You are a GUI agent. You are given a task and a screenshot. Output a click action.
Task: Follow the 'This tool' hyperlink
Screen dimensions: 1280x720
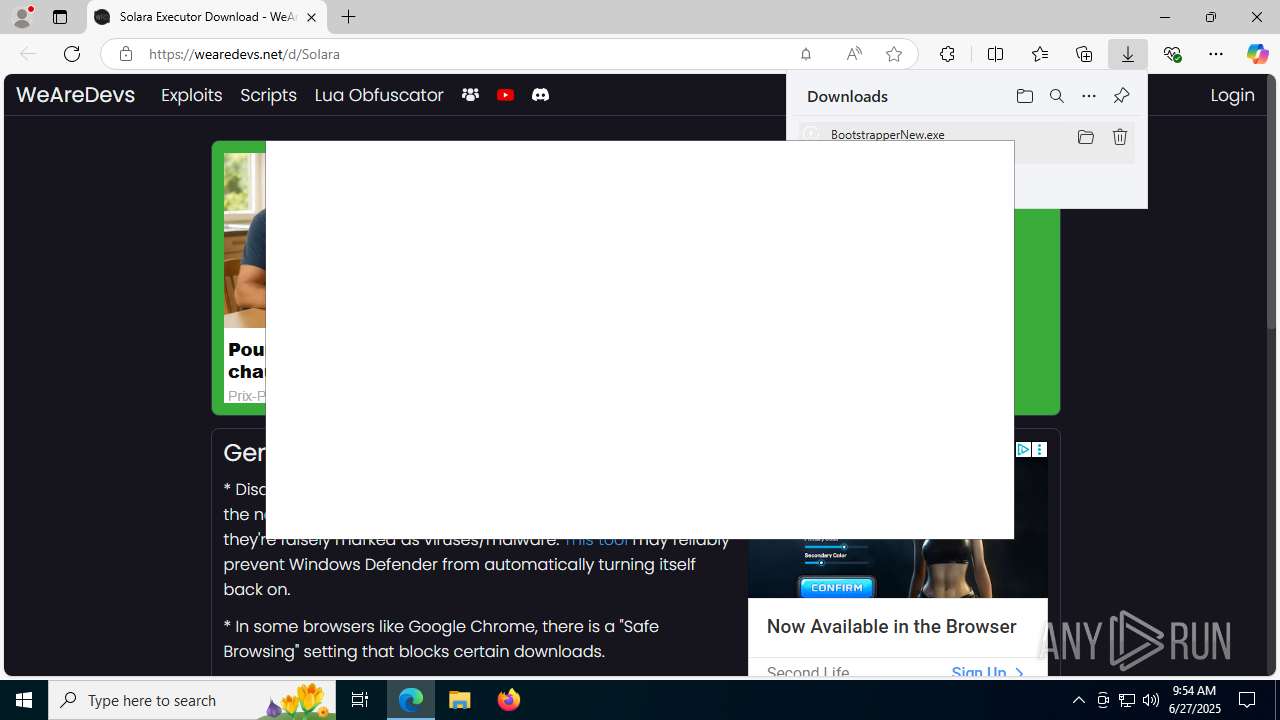pyautogui.click(x=597, y=539)
